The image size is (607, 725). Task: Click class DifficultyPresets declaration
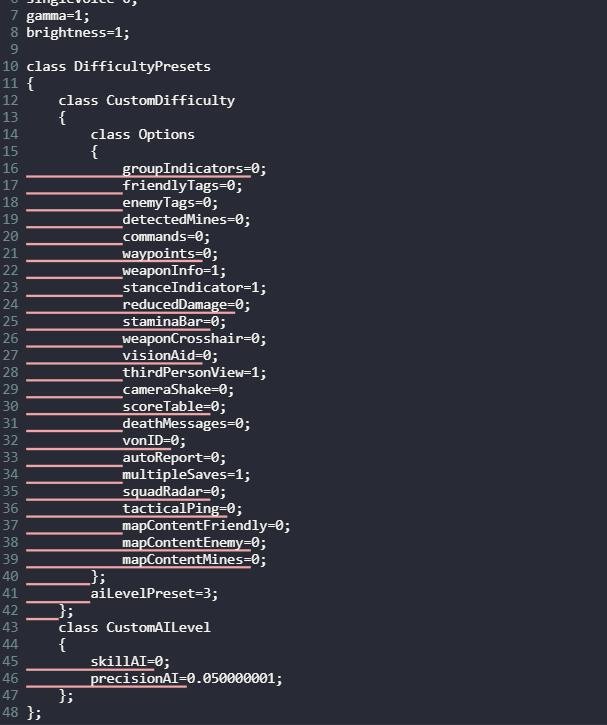[x=118, y=66]
